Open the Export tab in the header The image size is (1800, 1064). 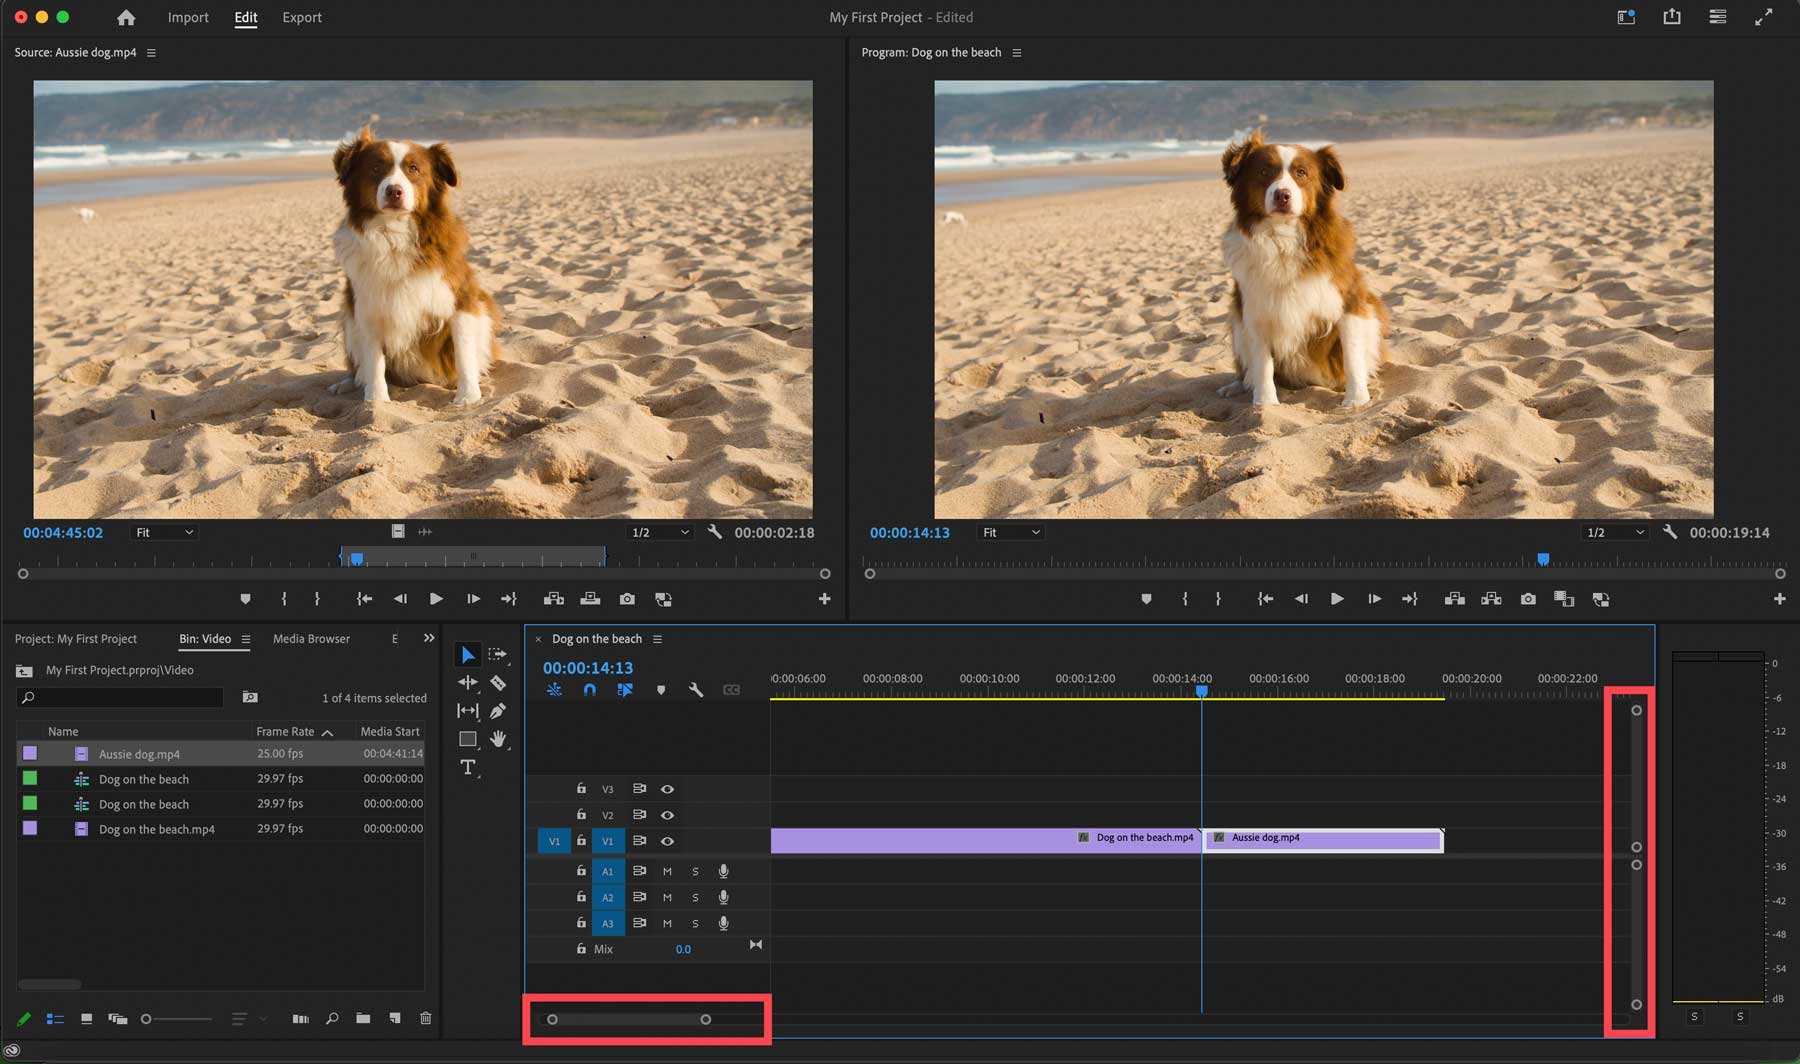click(302, 17)
